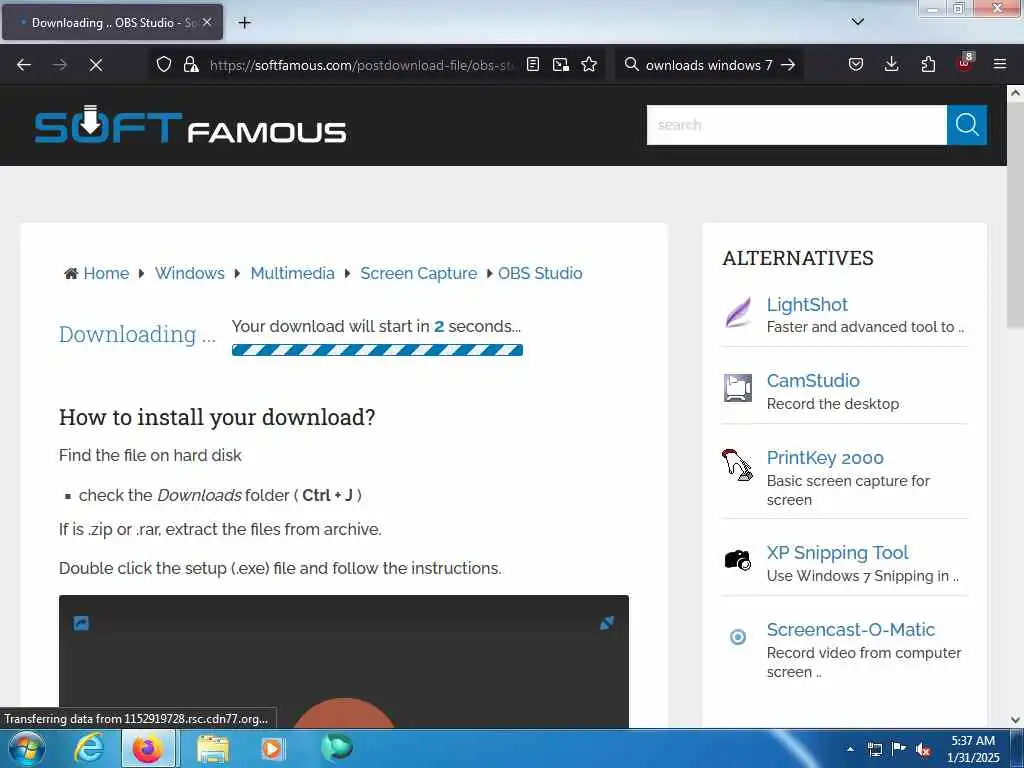Click the browser back arrow

point(24,65)
